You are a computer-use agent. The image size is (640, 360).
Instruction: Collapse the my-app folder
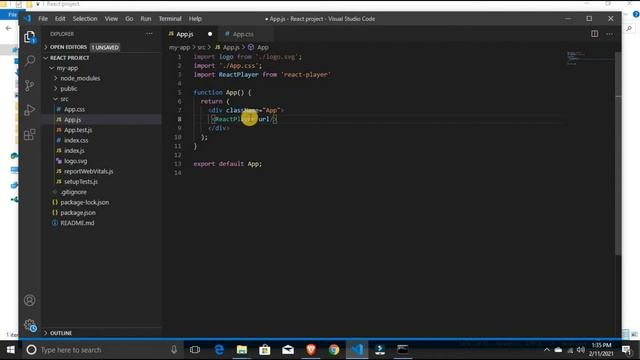67,68
